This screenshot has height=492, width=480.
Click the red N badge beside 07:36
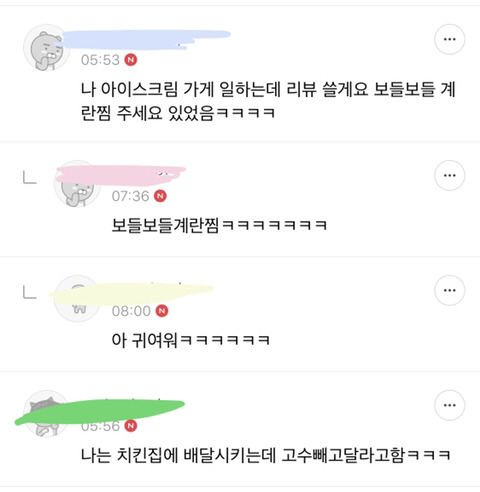(160, 196)
